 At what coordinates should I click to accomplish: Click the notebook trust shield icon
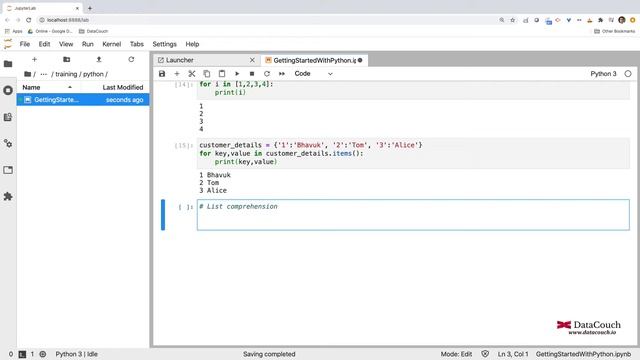click(485, 354)
